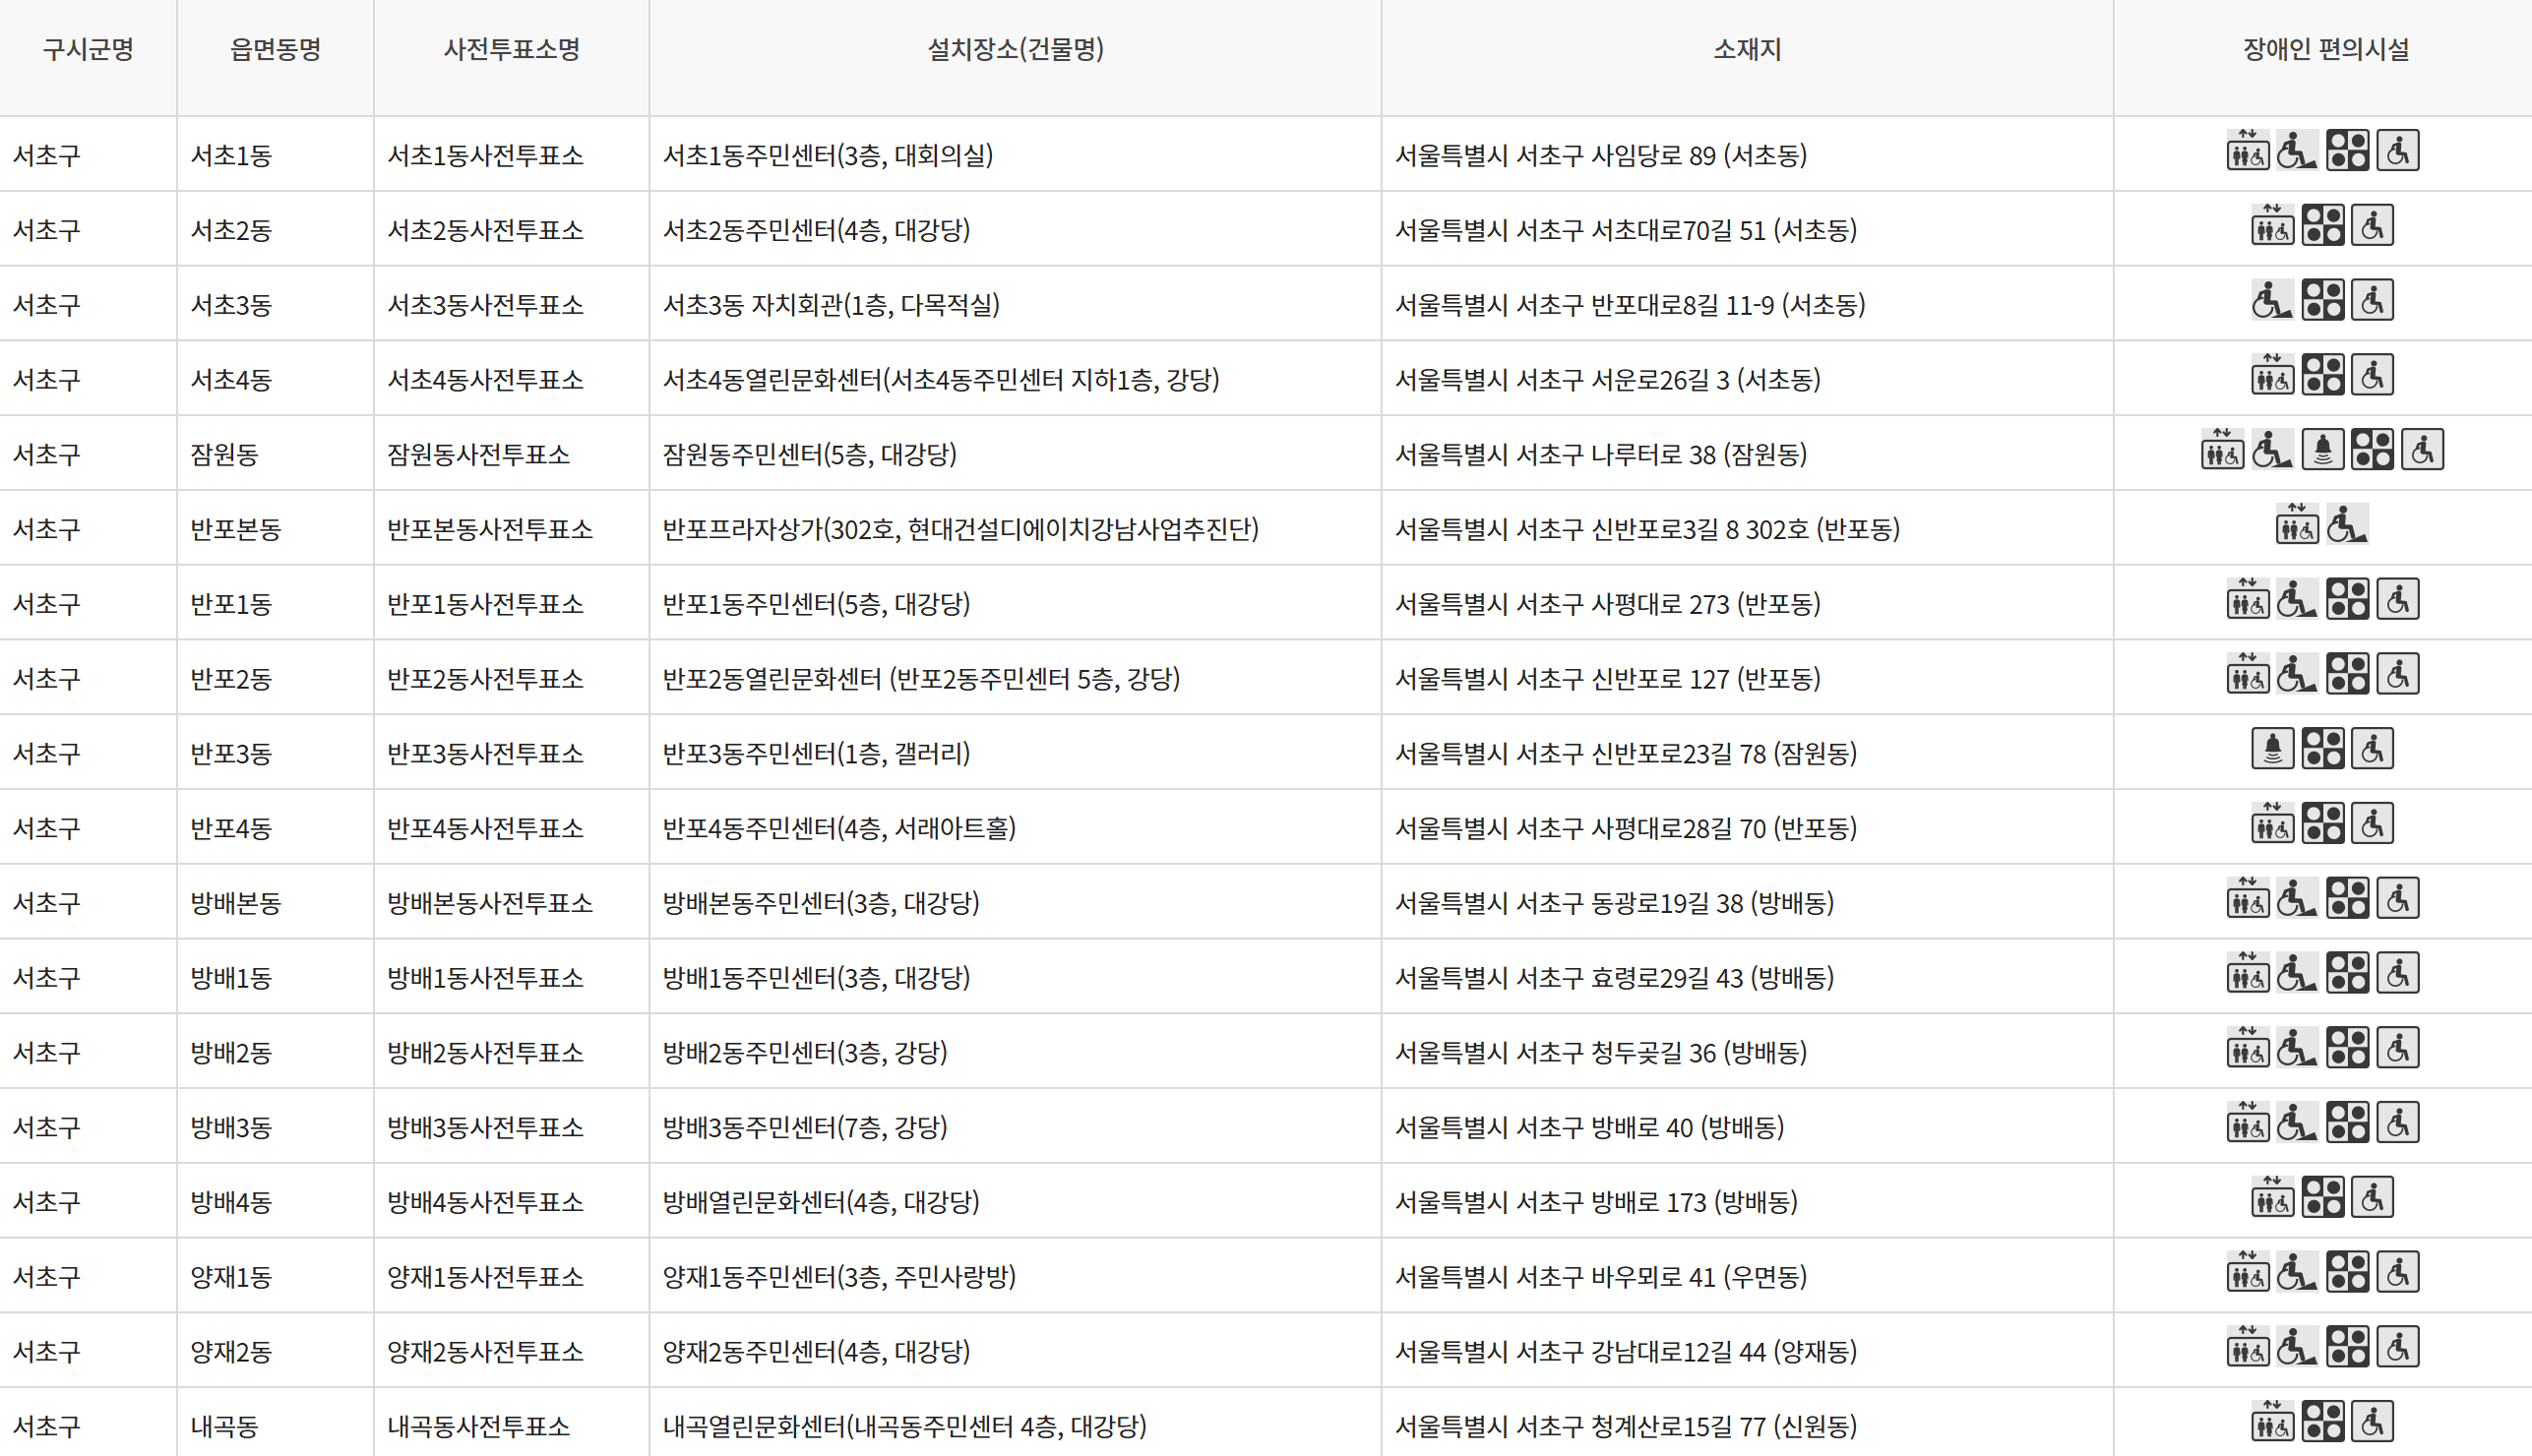
Task: Click call bell icon in 잠원동 row
Action: point(2322,451)
